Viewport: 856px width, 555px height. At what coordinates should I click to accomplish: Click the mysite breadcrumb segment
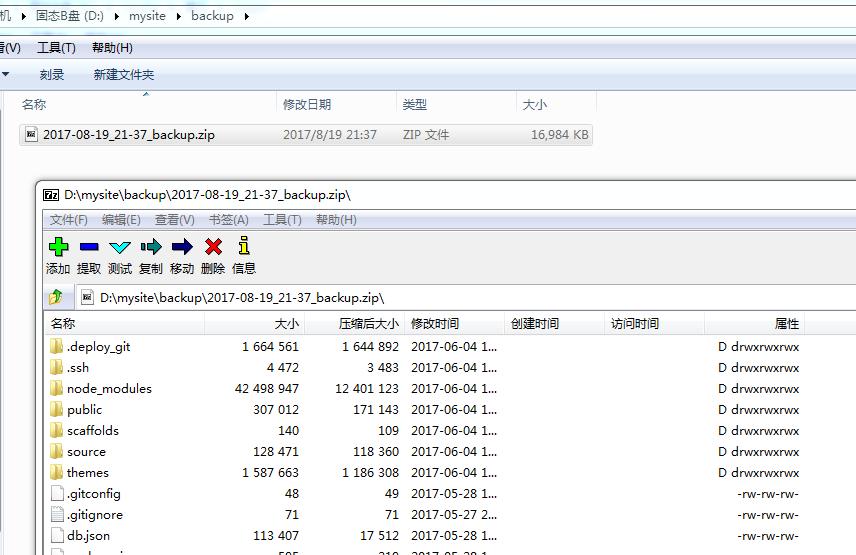tap(147, 16)
